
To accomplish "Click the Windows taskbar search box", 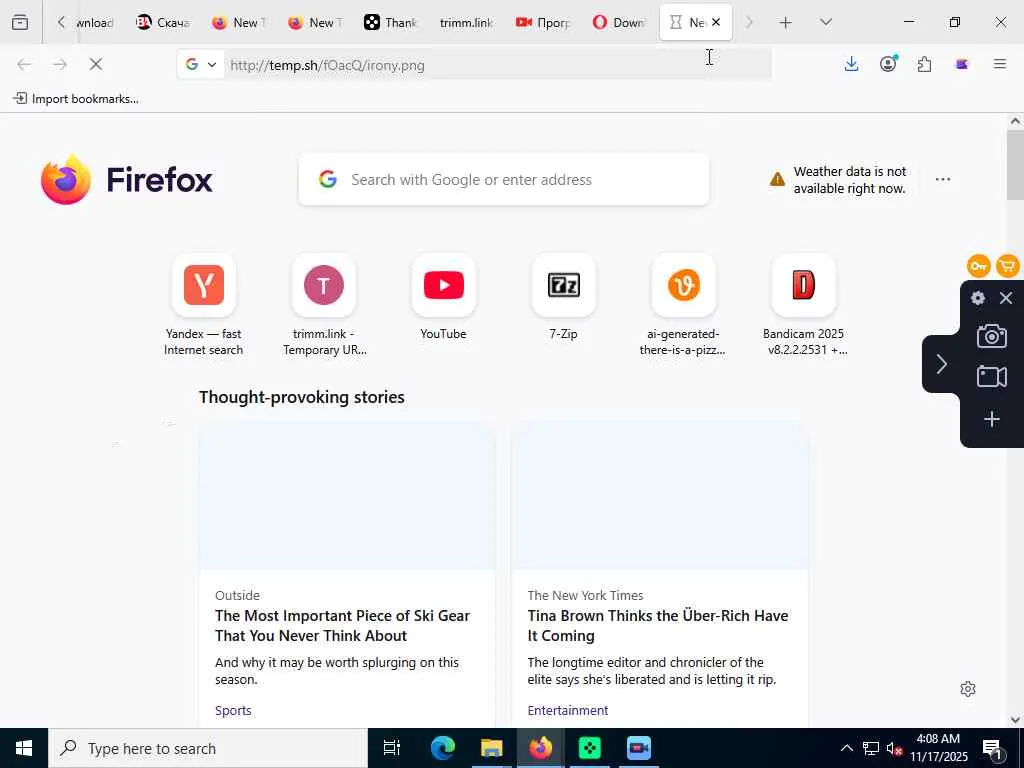I will [x=208, y=748].
